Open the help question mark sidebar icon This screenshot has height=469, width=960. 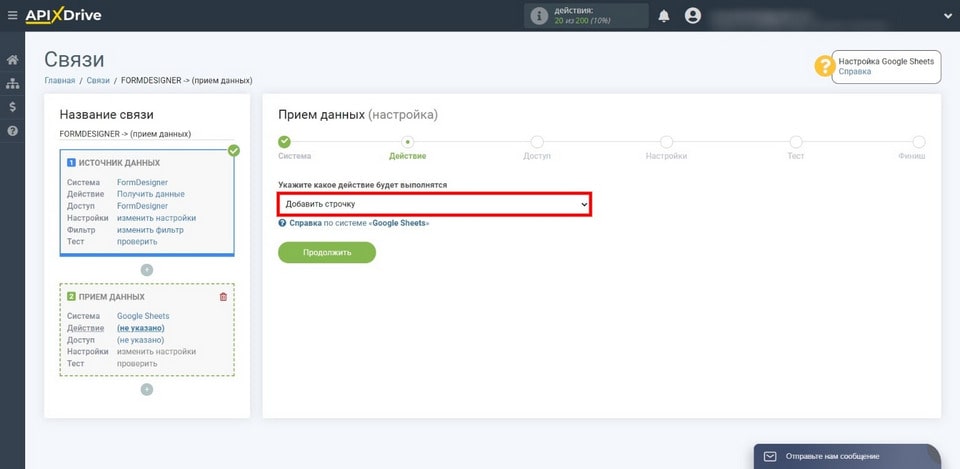click(x=12, y=131)
